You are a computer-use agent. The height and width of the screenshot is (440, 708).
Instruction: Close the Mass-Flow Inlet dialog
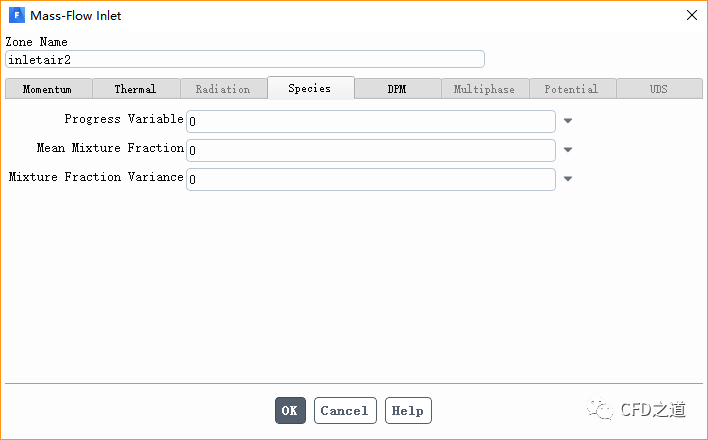click(x=691, y=16)
